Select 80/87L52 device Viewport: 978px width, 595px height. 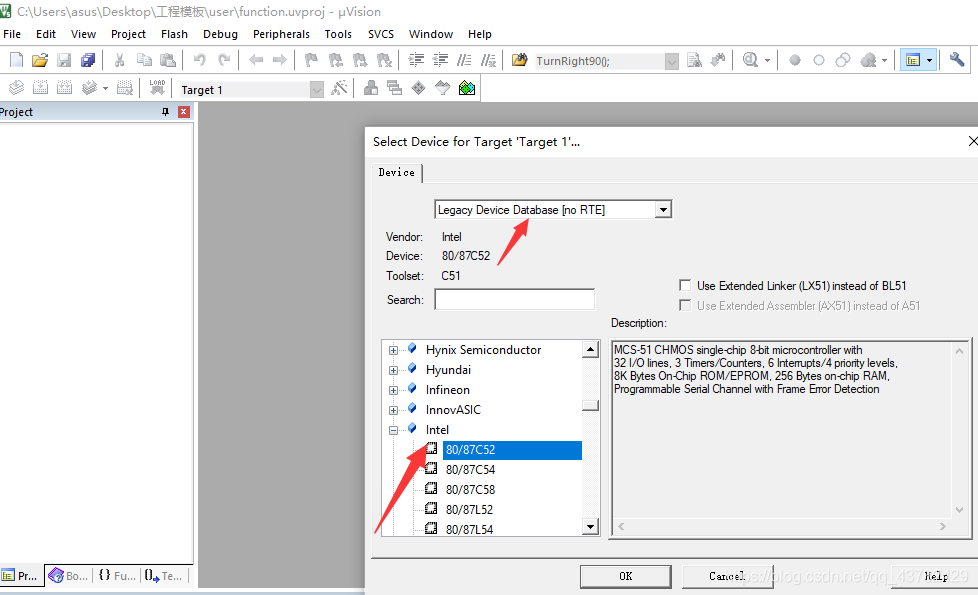[x=469, y=510]
